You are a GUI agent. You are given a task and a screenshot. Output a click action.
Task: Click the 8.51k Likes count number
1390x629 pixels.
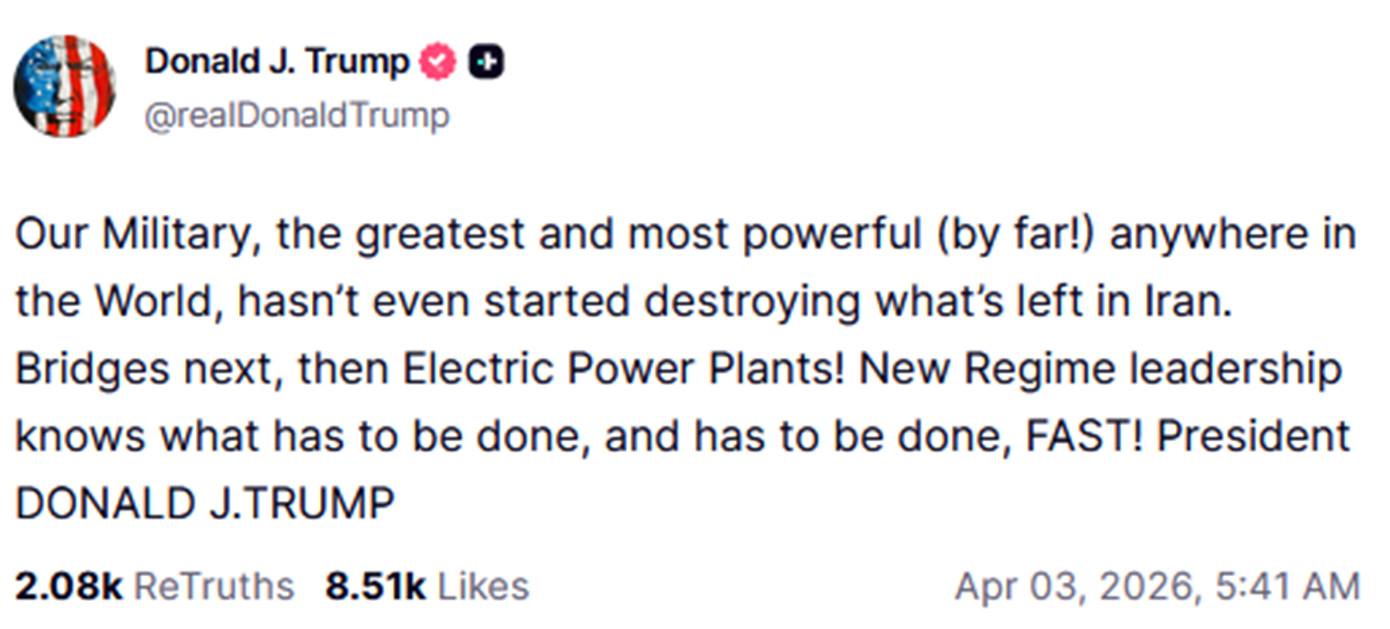pyautogui.click(x=375, y=586)
